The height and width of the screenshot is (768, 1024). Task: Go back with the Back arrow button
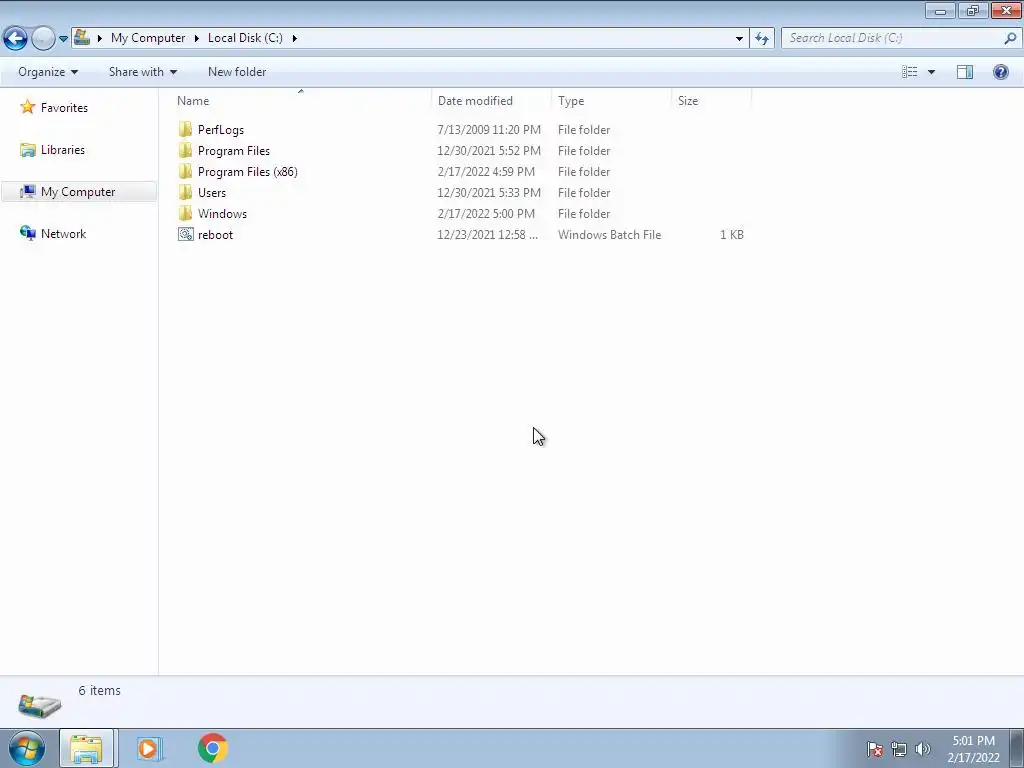15,38
